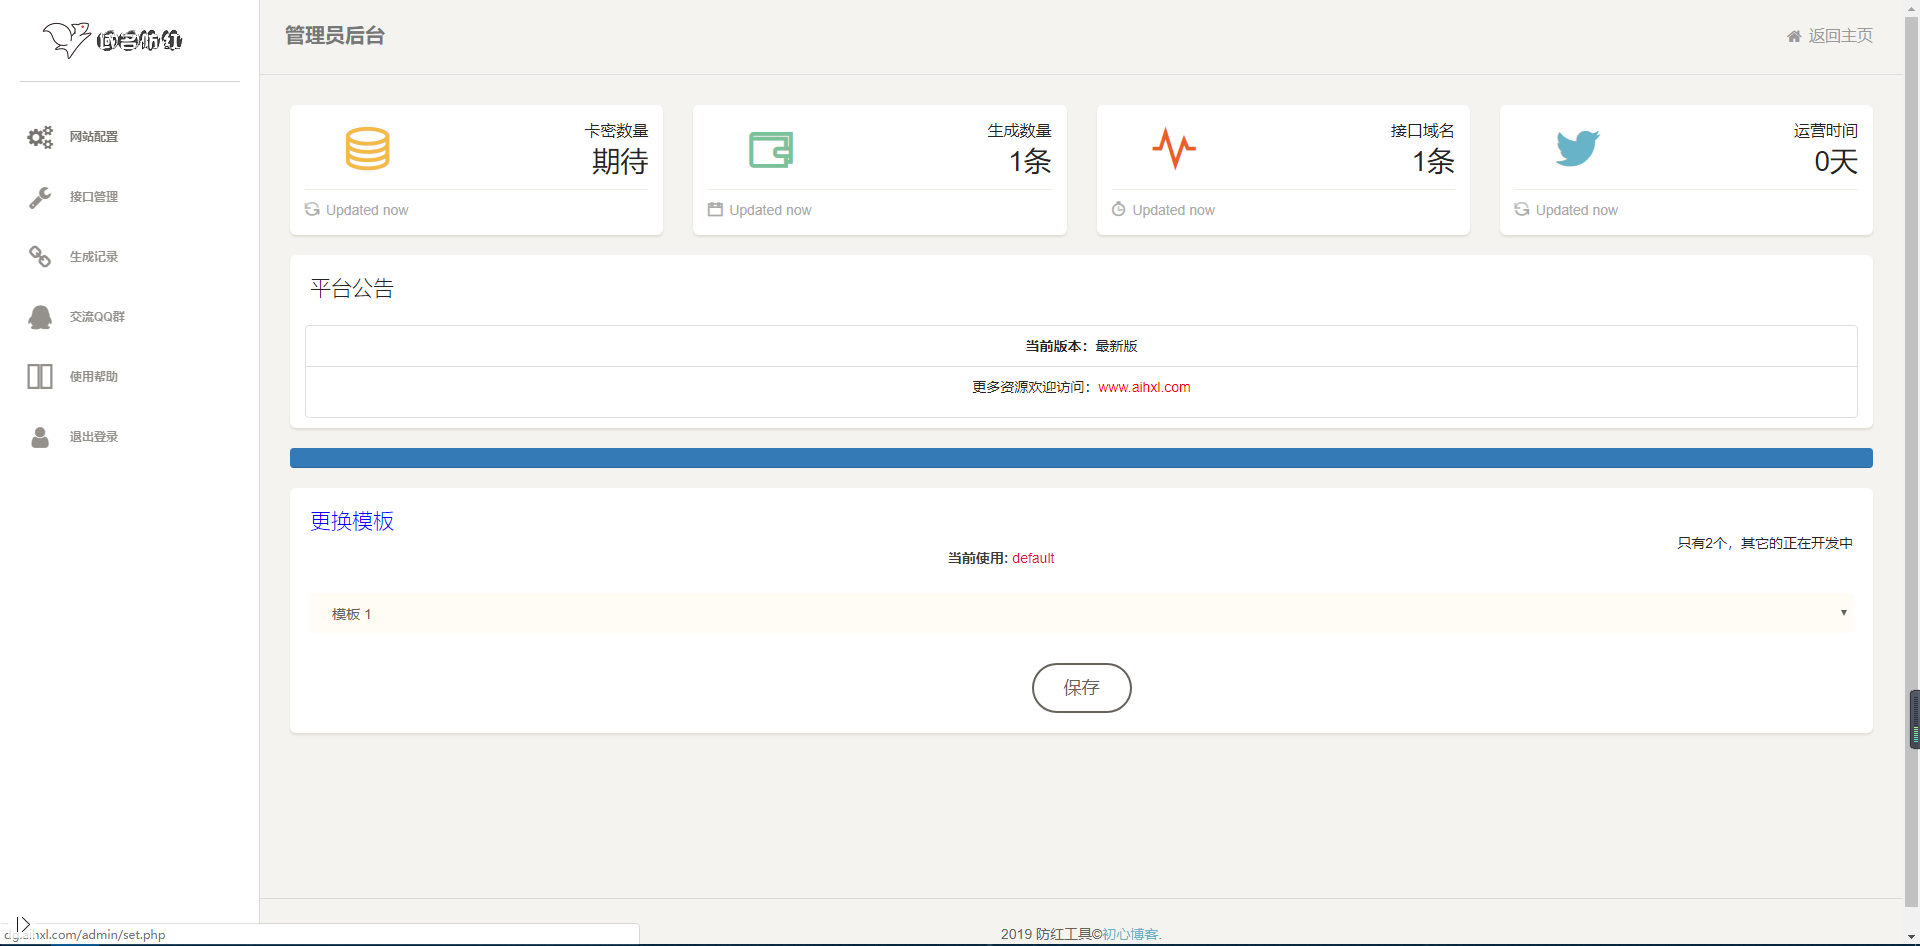
Task: Click the red heartbeat pulse icon
Action: [1174, 149]
